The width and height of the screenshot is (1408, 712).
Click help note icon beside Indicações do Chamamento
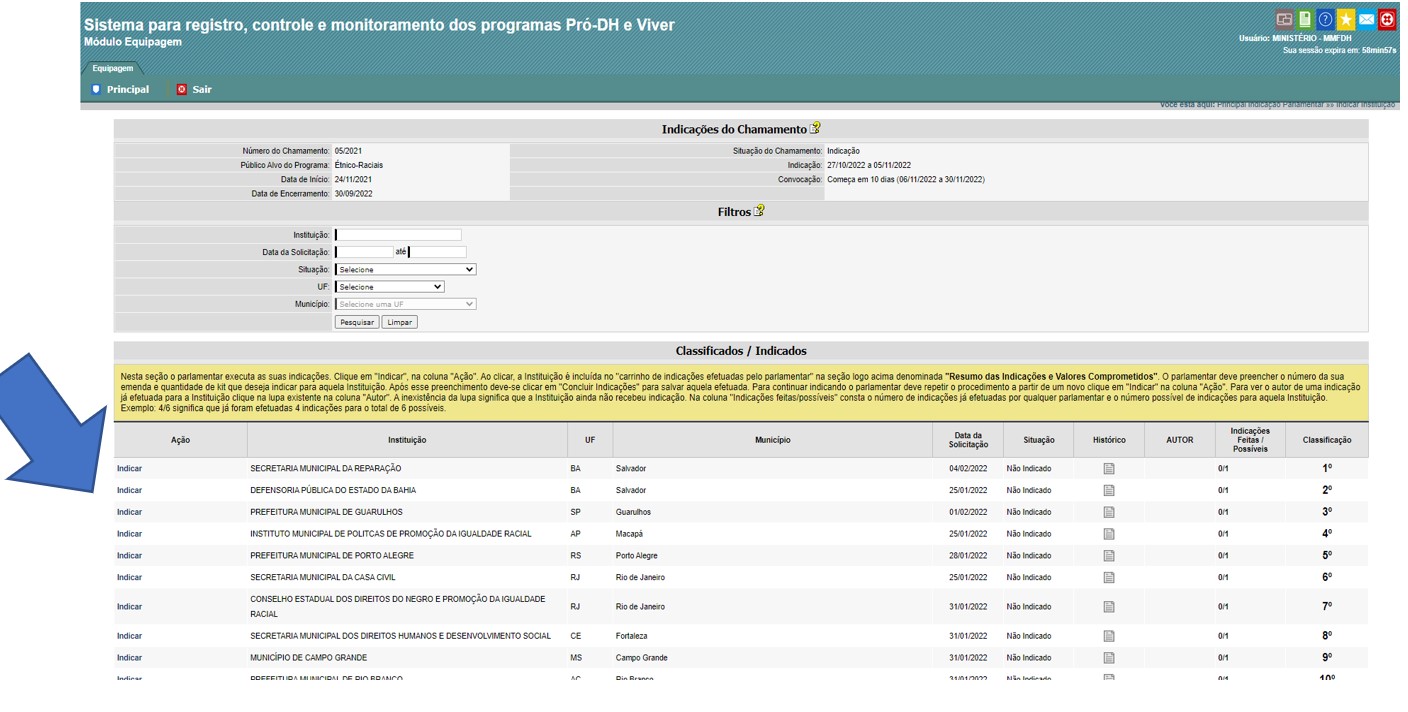click(815, 129)
